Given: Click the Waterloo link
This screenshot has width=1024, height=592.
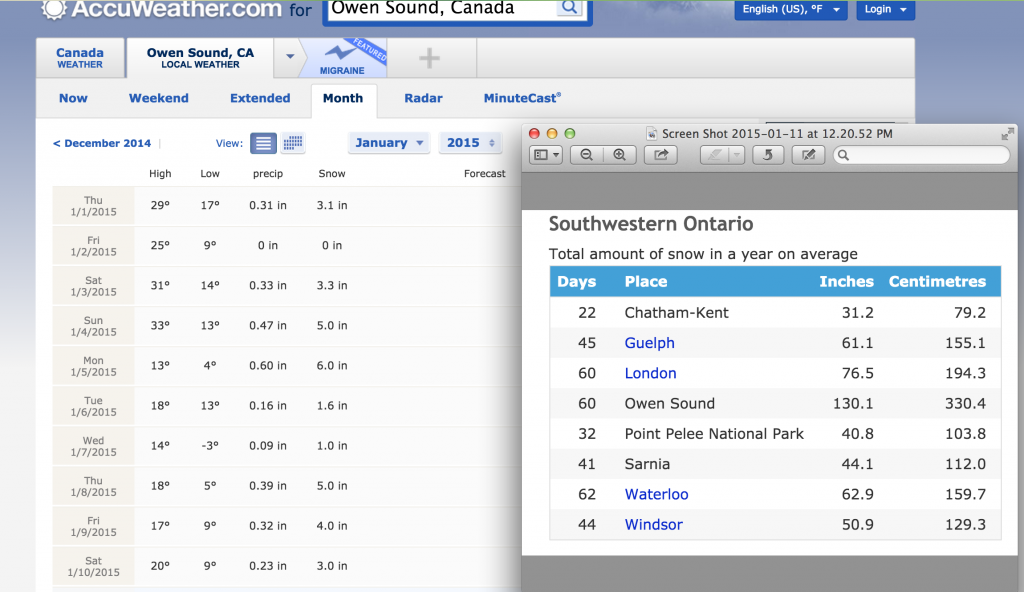Looking at the screenshot, I should point(656,494).
